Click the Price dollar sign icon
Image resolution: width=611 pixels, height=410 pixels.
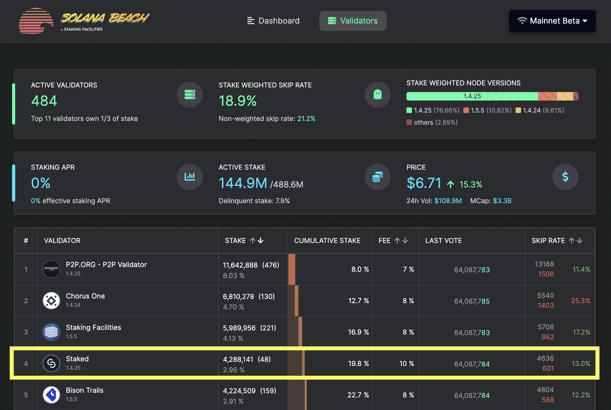pos(565,177)
